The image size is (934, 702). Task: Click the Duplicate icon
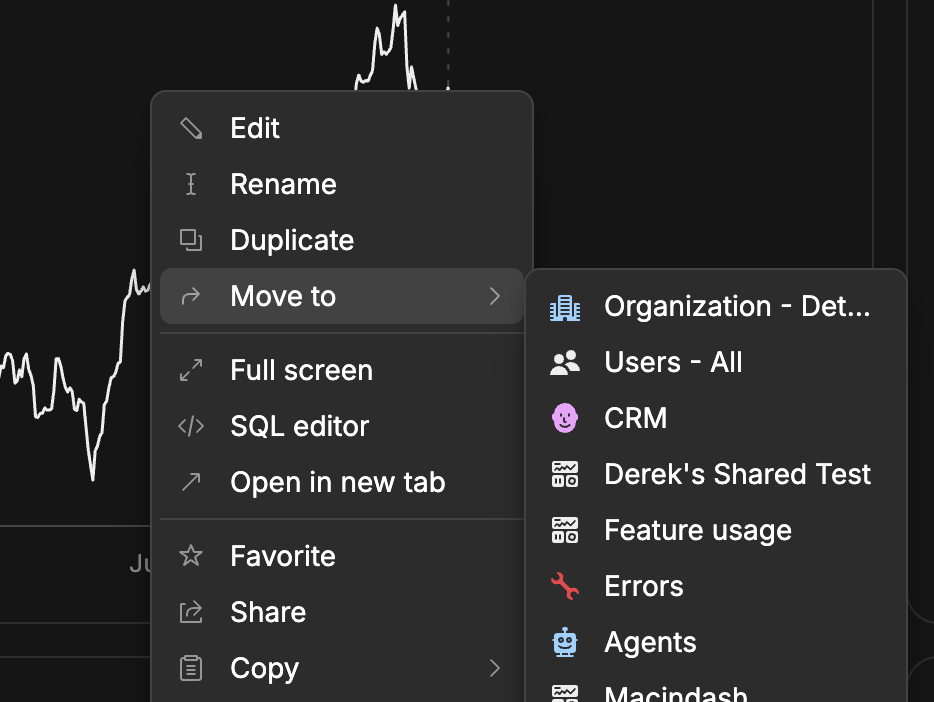[x=191, y=240]
